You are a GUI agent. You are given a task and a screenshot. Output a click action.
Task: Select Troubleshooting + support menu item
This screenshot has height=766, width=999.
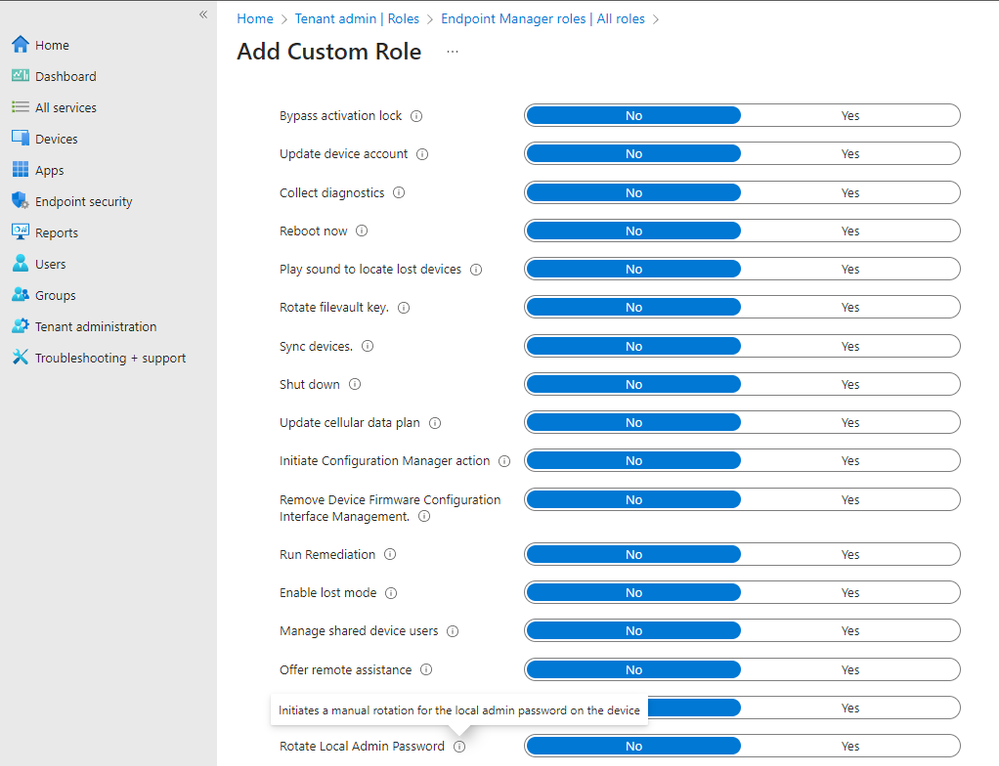(110, 358)
